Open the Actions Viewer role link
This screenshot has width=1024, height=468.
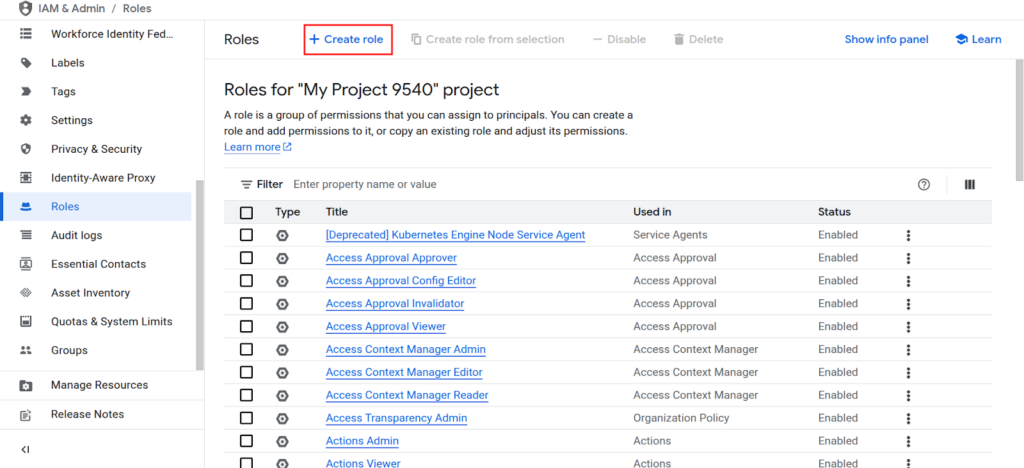point(363,463)
